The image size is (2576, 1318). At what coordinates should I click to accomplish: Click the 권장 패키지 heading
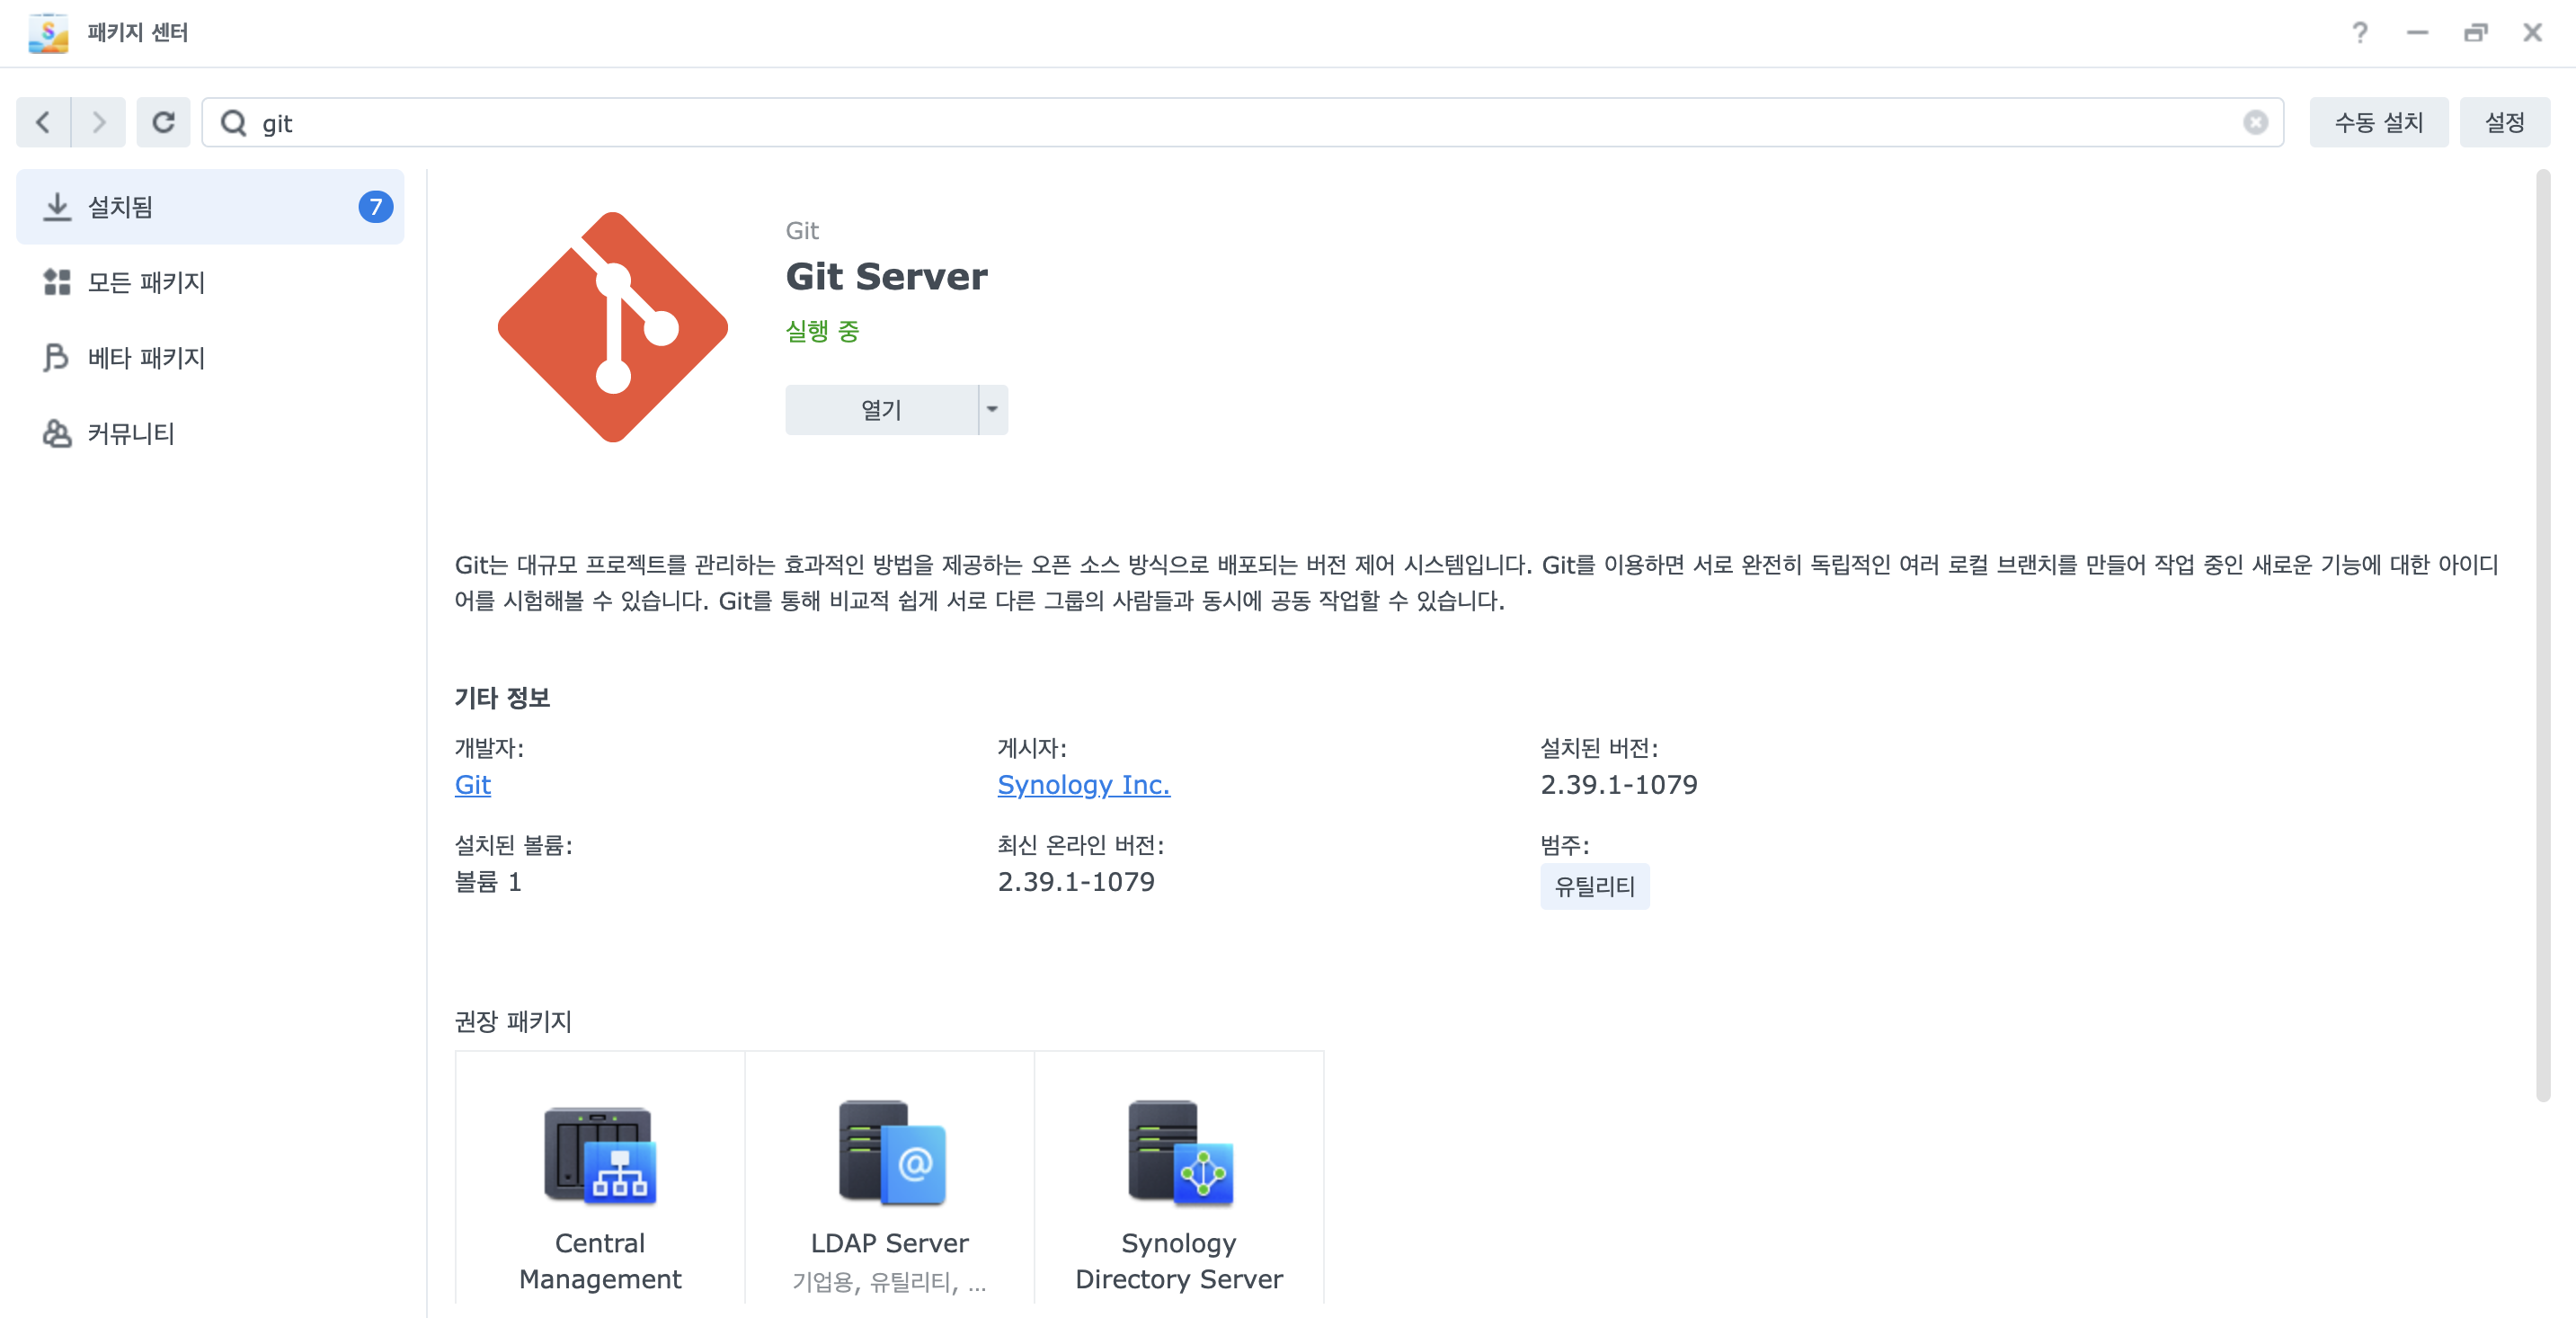coord(513,1021)
